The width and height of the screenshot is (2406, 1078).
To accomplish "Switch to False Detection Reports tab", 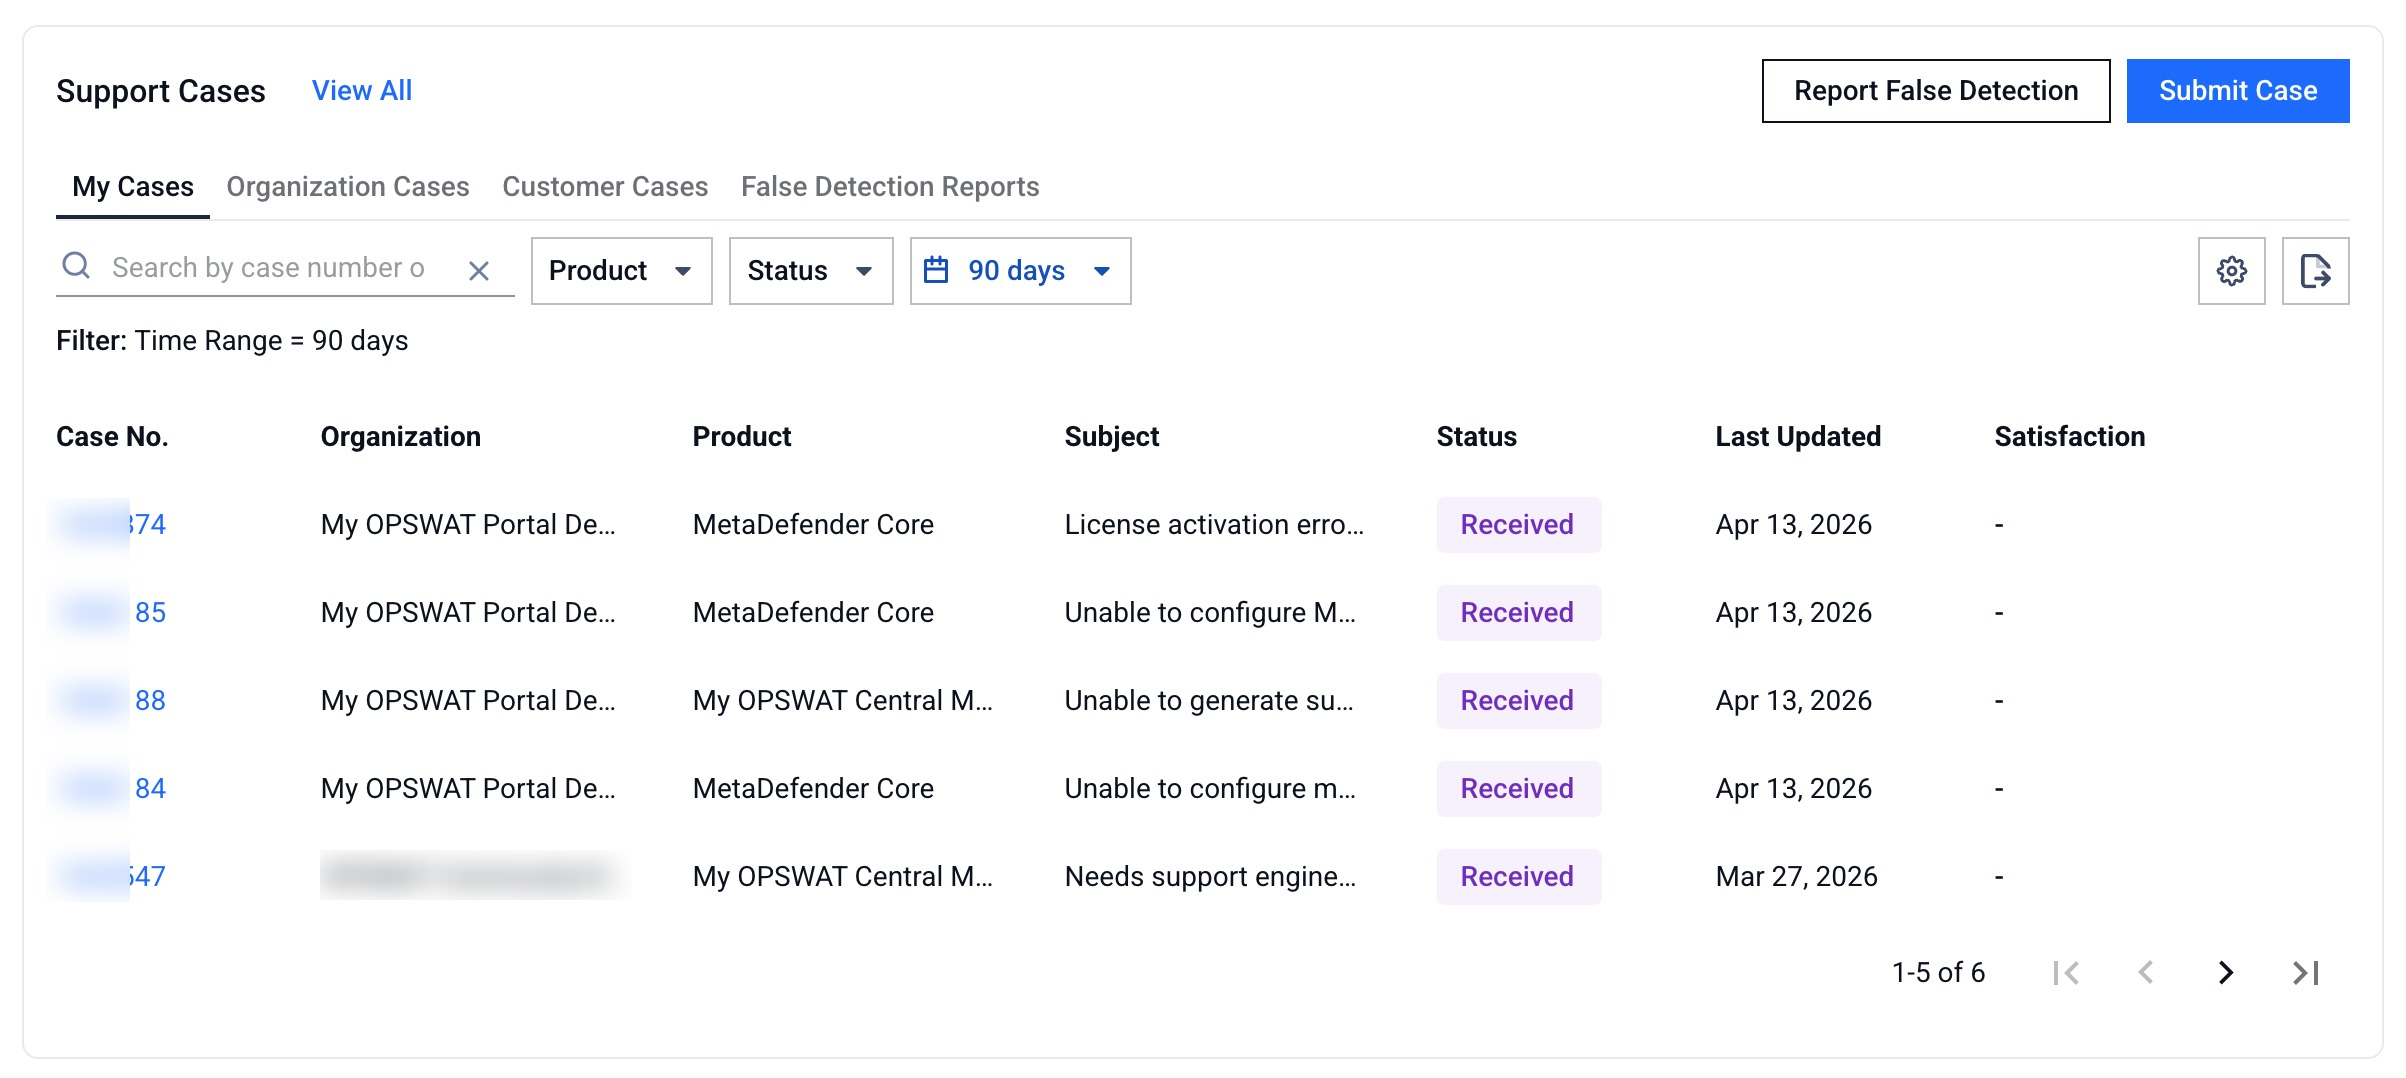I will tap(889, 187).
